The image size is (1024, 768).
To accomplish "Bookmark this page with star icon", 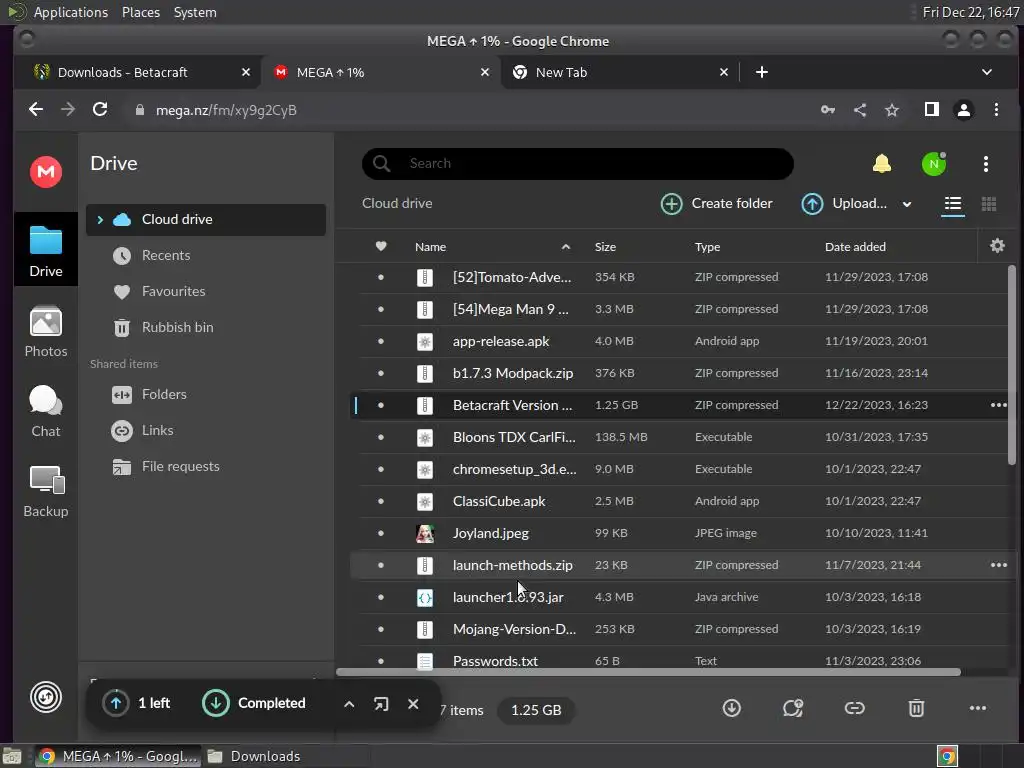I will (892, 110).
